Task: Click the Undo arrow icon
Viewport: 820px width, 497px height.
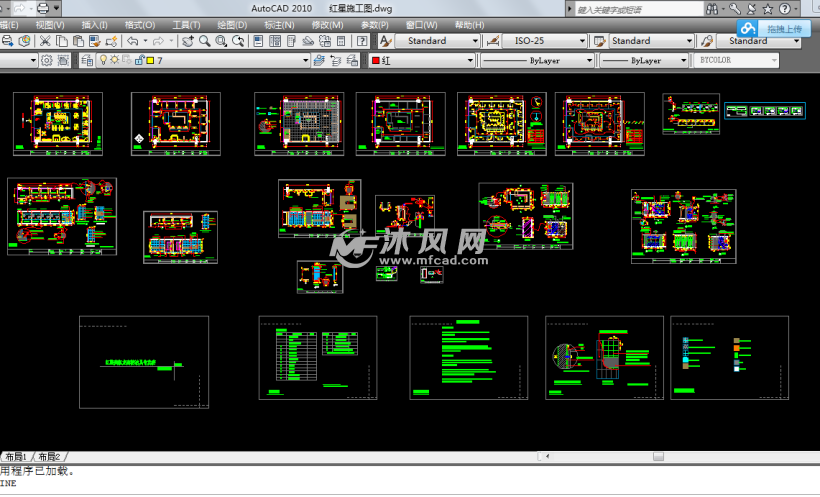Action: pos(133,41)
